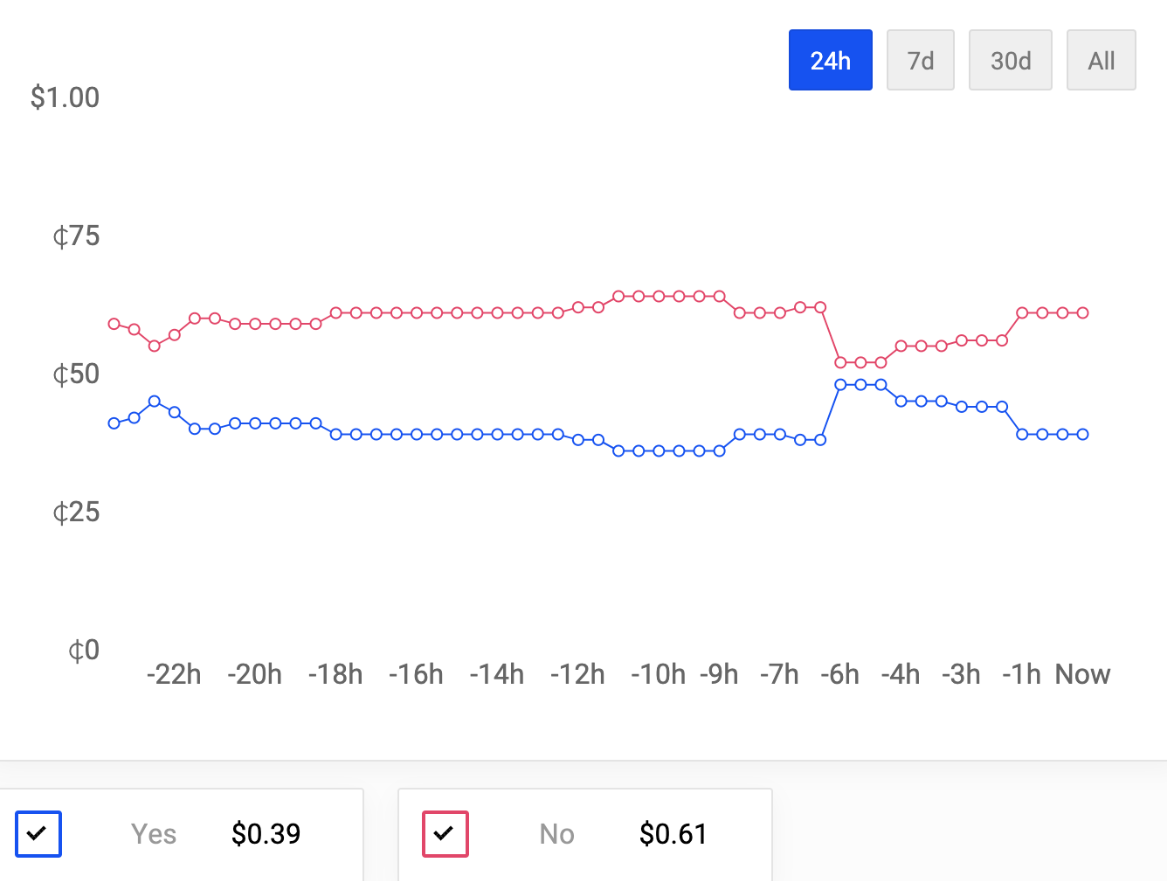Click the -12h time axis label

pos(577,675)
